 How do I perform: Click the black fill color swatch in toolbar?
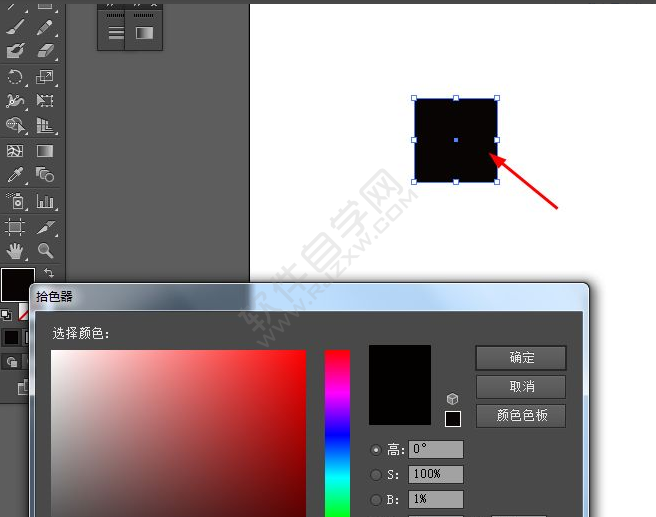coord(18,284)
